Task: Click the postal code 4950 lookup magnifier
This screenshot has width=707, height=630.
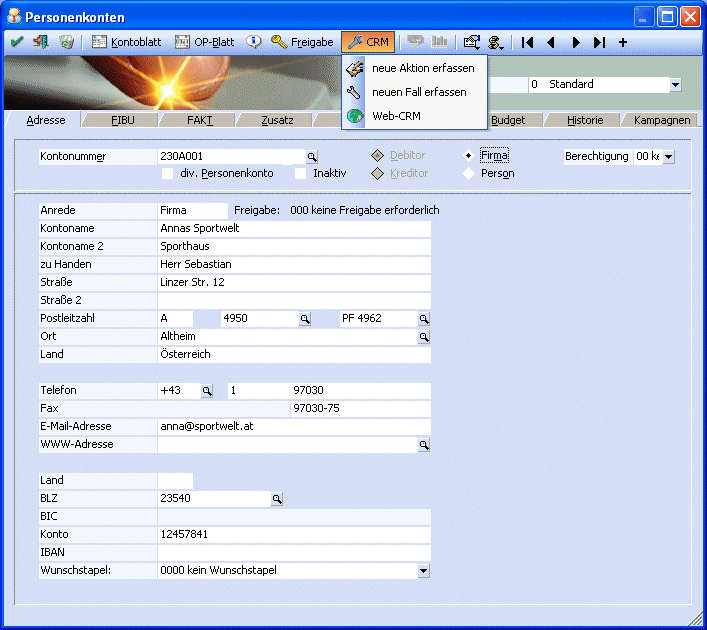Action: 305,319
